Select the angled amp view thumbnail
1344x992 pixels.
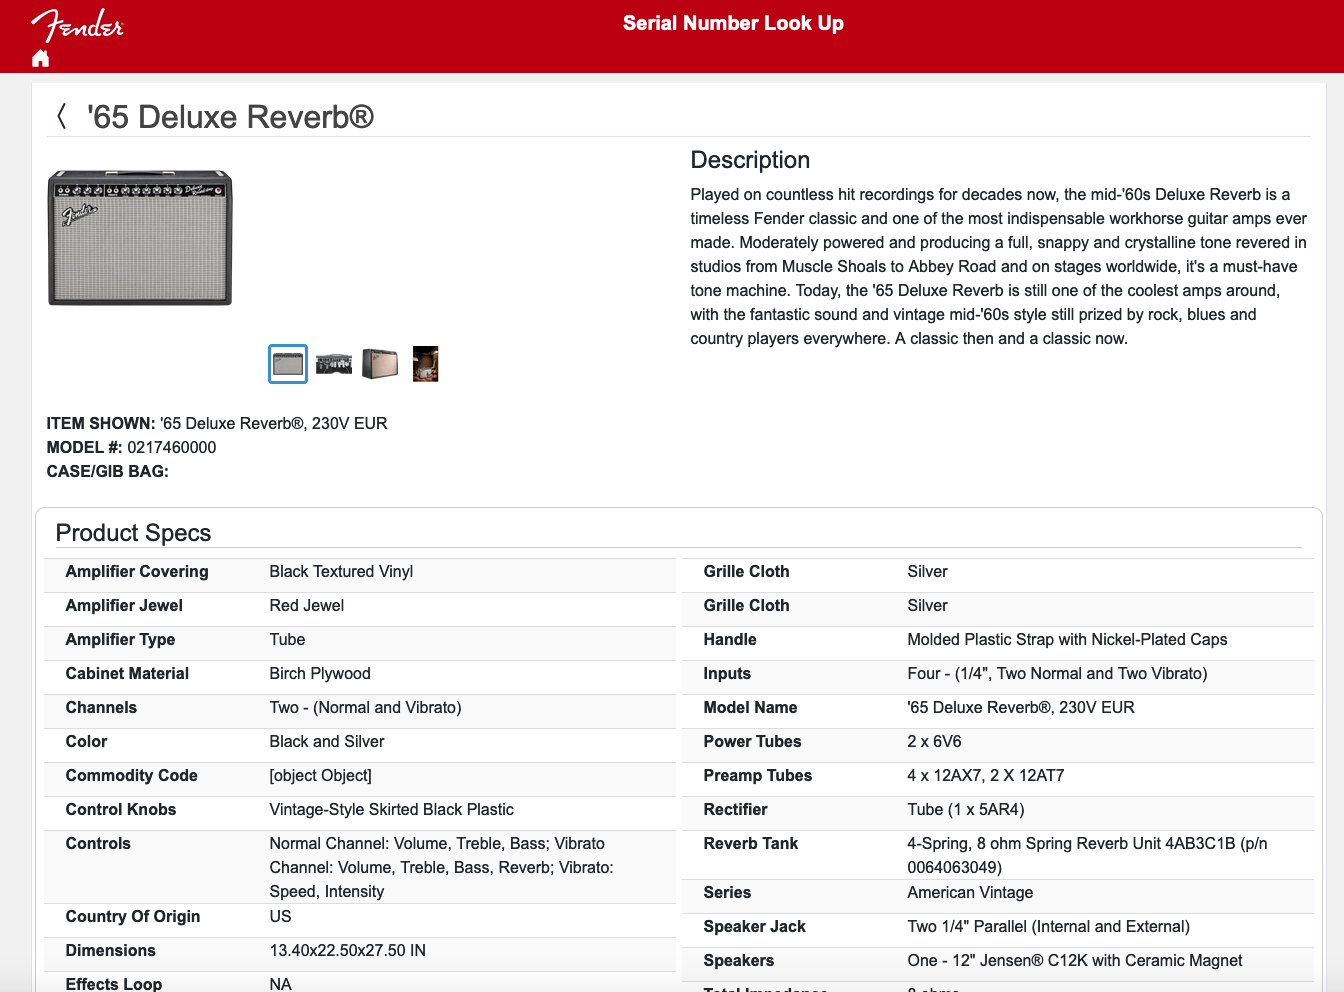[x=380, y=364]
